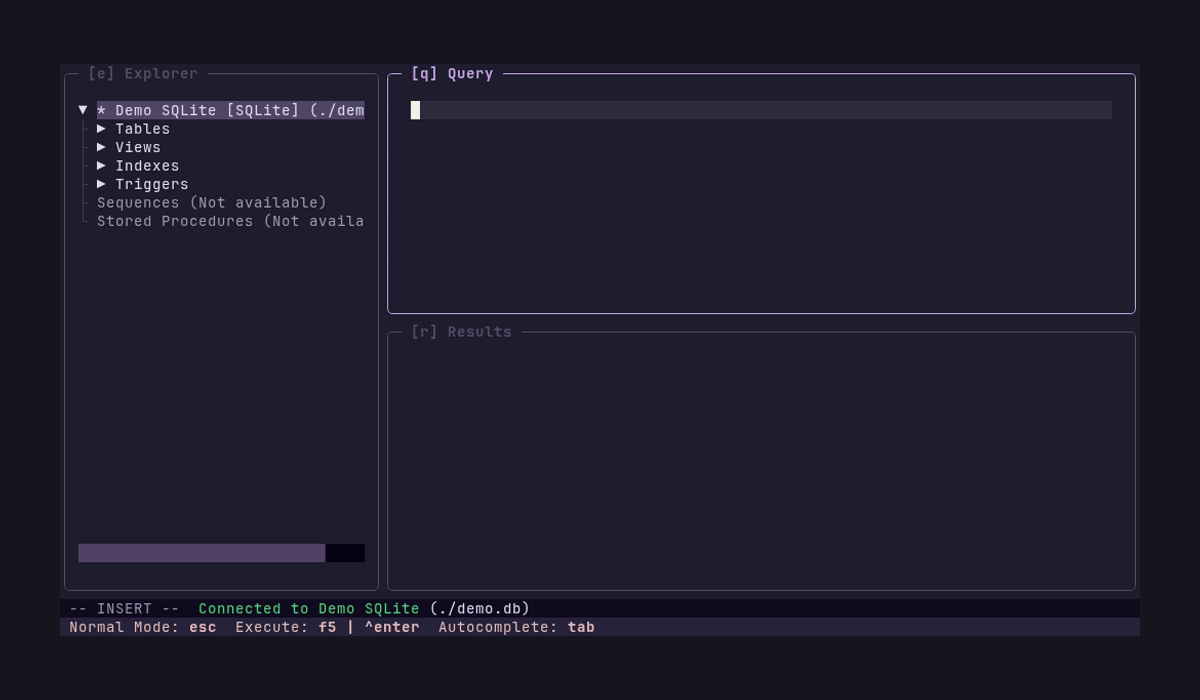Image resolution: width=1200 pixels, height=700 pixels.
Task: Select the Tables label in Explorer
Action: [142, 129]
